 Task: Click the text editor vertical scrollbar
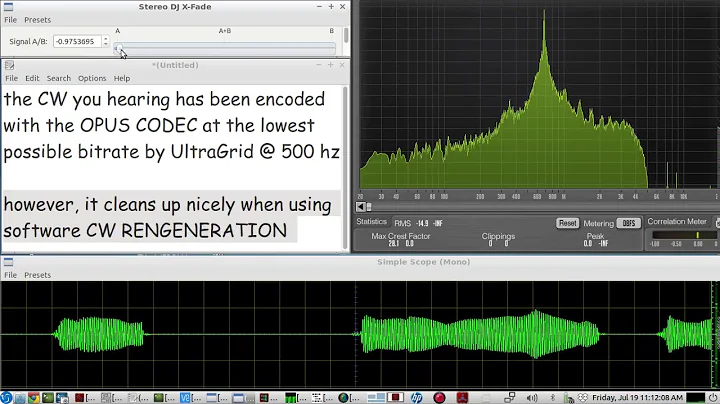tap(346, 168)
